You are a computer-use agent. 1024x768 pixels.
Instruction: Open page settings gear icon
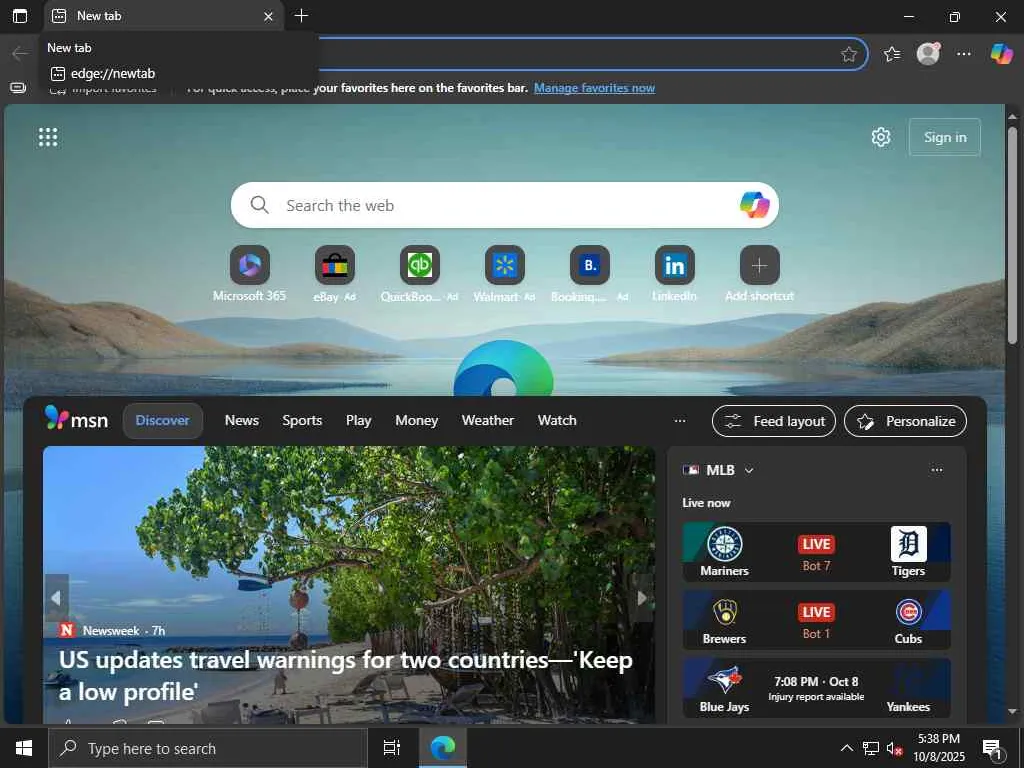(881, 137)
